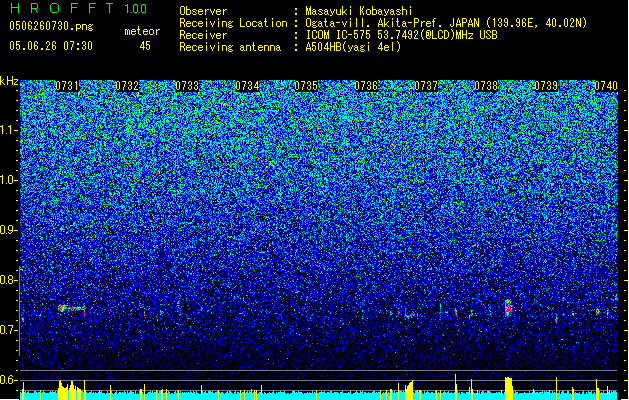Click the long meteor echo near 0731
The width and height of the screenshot is (629, 400).
72,309
